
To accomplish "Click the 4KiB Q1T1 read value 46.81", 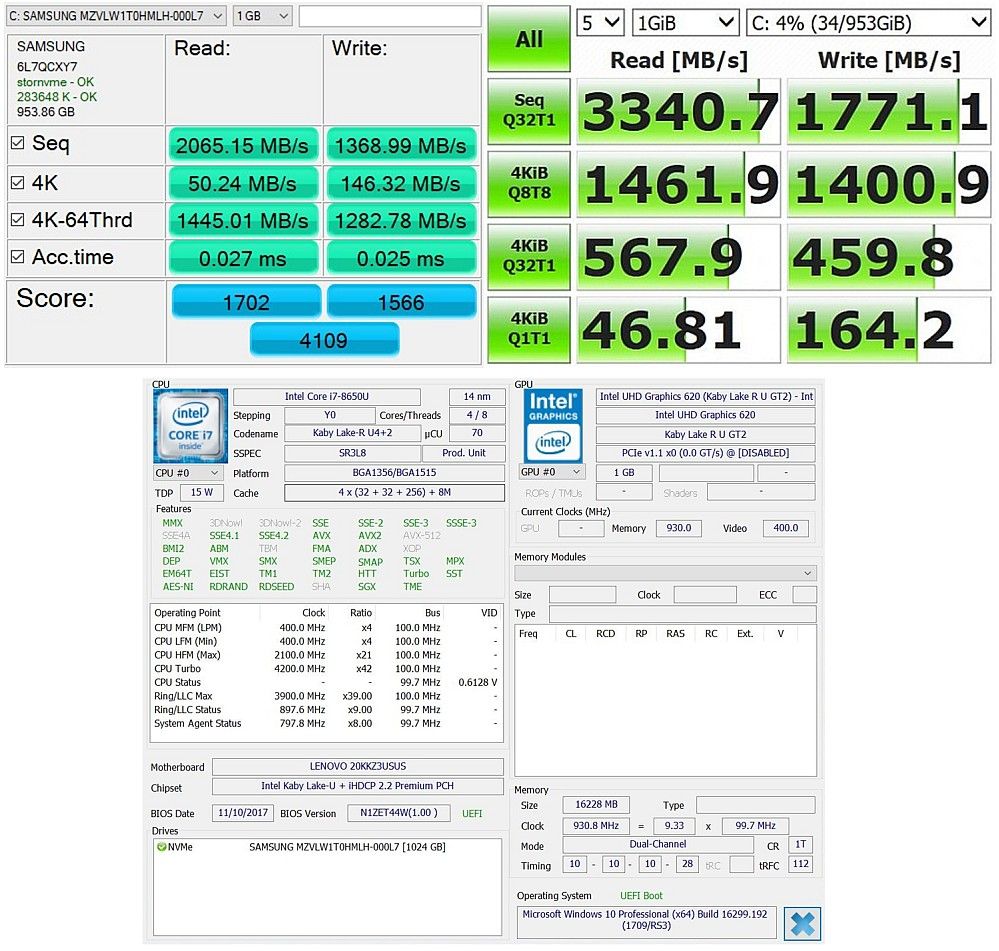I will click(679, 329).
